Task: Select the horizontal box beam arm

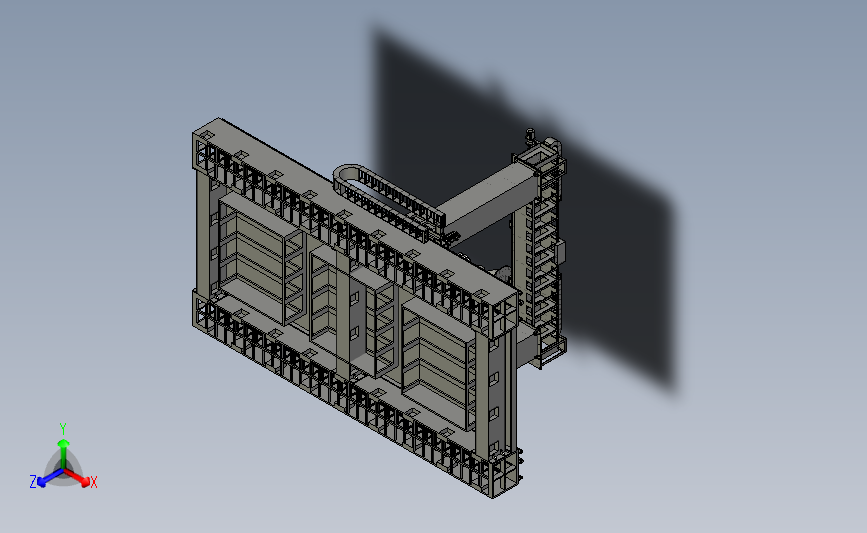Action: click(489, 202)
